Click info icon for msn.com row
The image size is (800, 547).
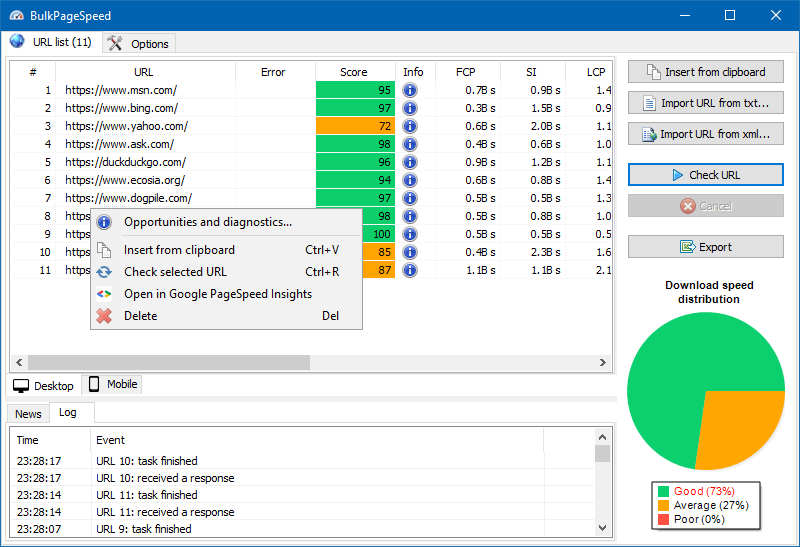tap(410, 90)
